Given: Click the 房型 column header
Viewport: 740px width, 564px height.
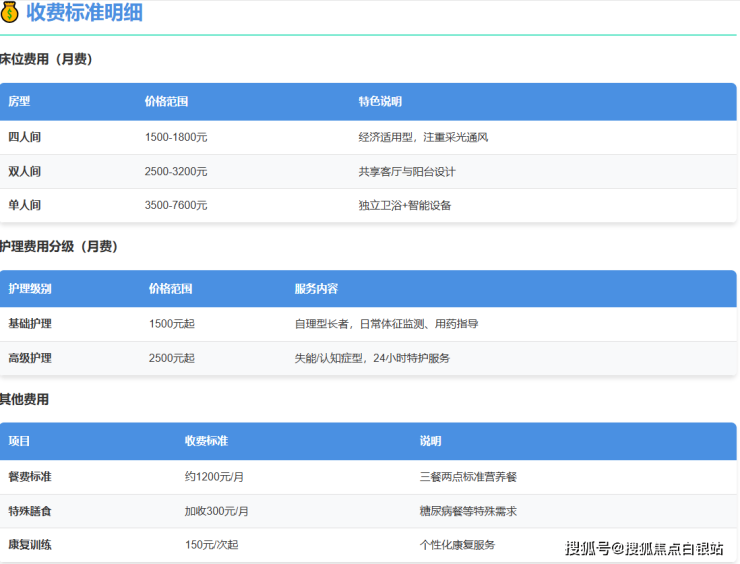Looking at the screenshot, I should click(19, 102).
